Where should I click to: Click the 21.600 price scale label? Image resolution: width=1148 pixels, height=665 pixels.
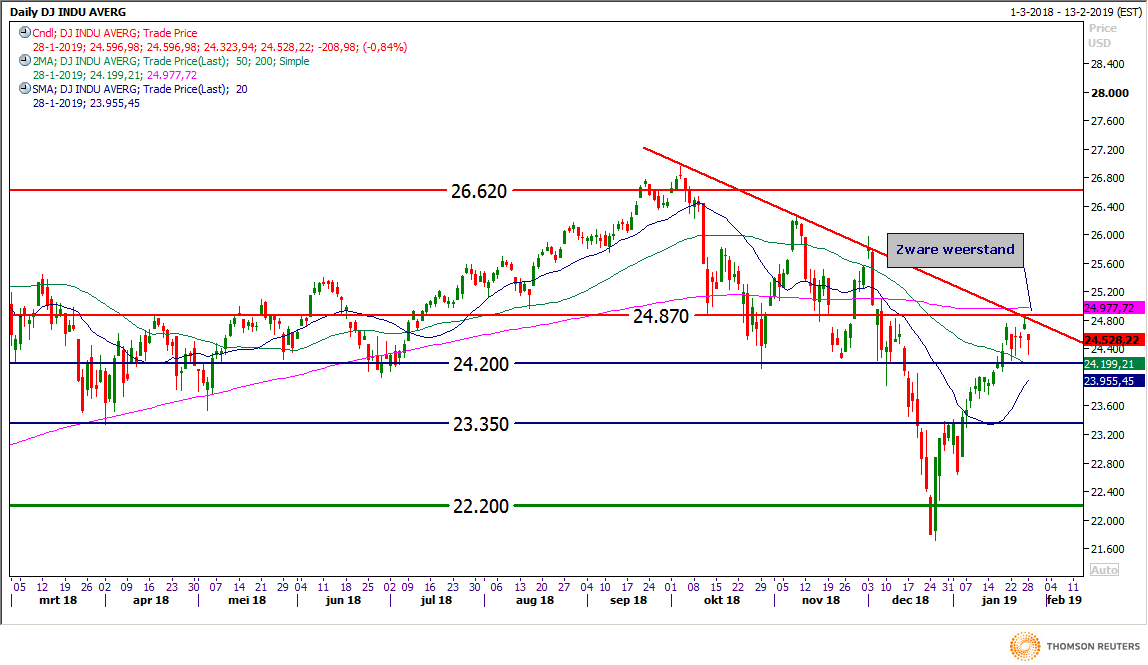(x=1108, y=549)
